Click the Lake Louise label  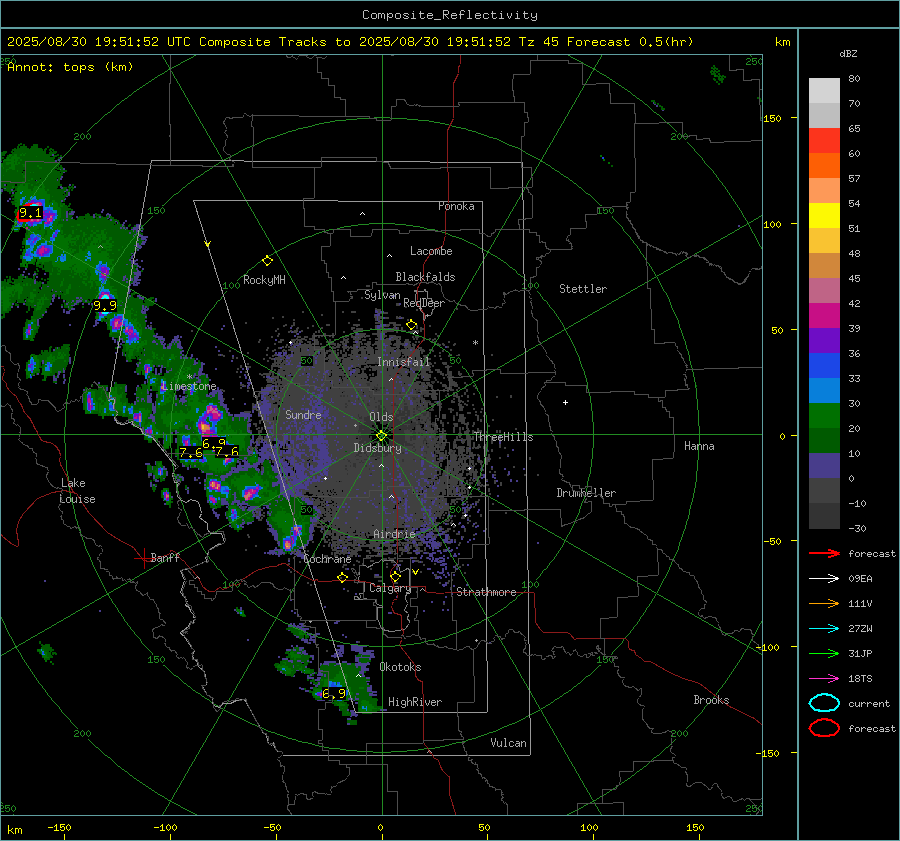tap(77, 491)
